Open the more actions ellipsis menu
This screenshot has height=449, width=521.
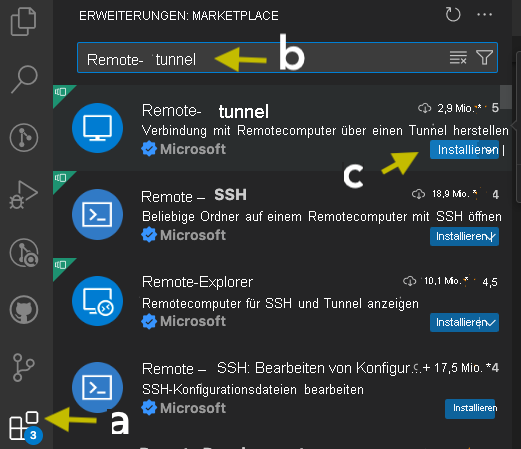click(484, 15)
